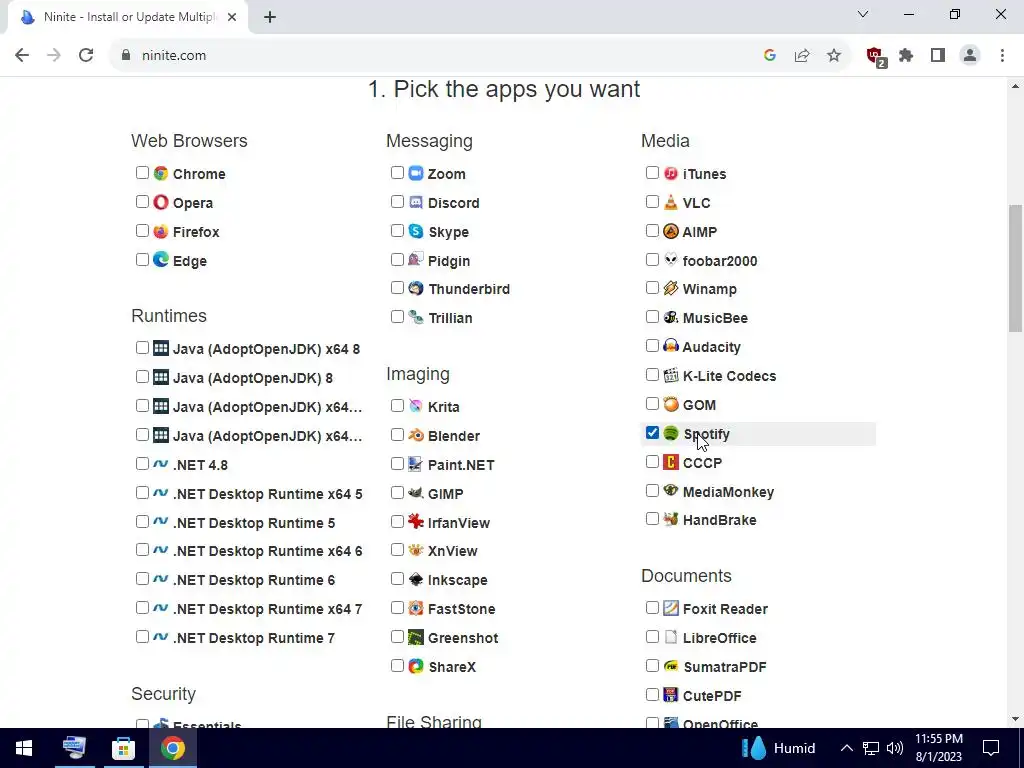Click the iTunes music note icon
Image resolution: width=1024 pixels, height=768 pixels.
[x=671, y=173]
